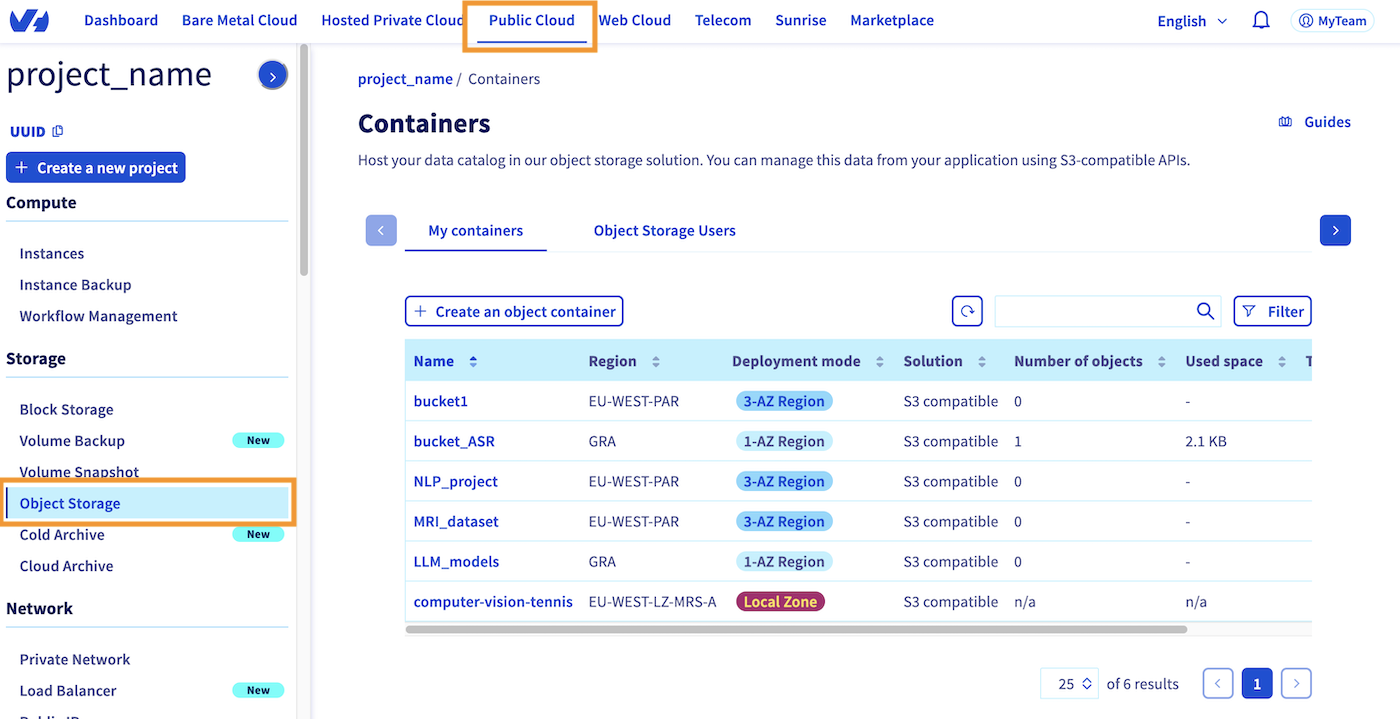Viewport: 1400px width, 719px height.
Task: Open Bare Metal Cloud menu
Action: click(239, 20)
